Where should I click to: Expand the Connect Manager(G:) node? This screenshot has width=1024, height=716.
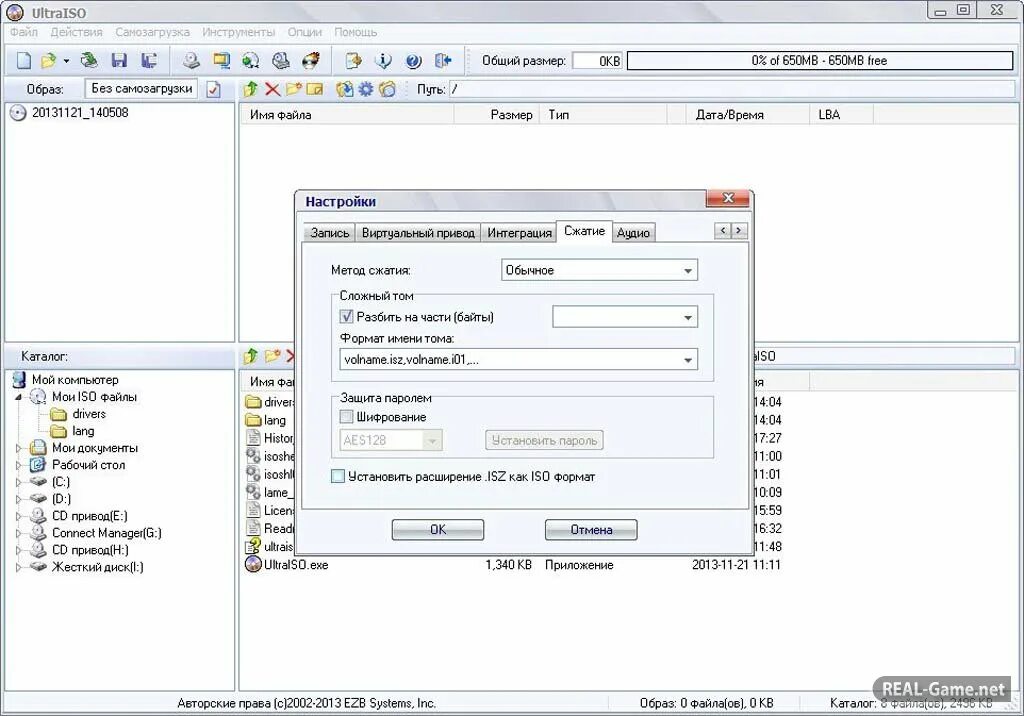click(x=18, y=533)
